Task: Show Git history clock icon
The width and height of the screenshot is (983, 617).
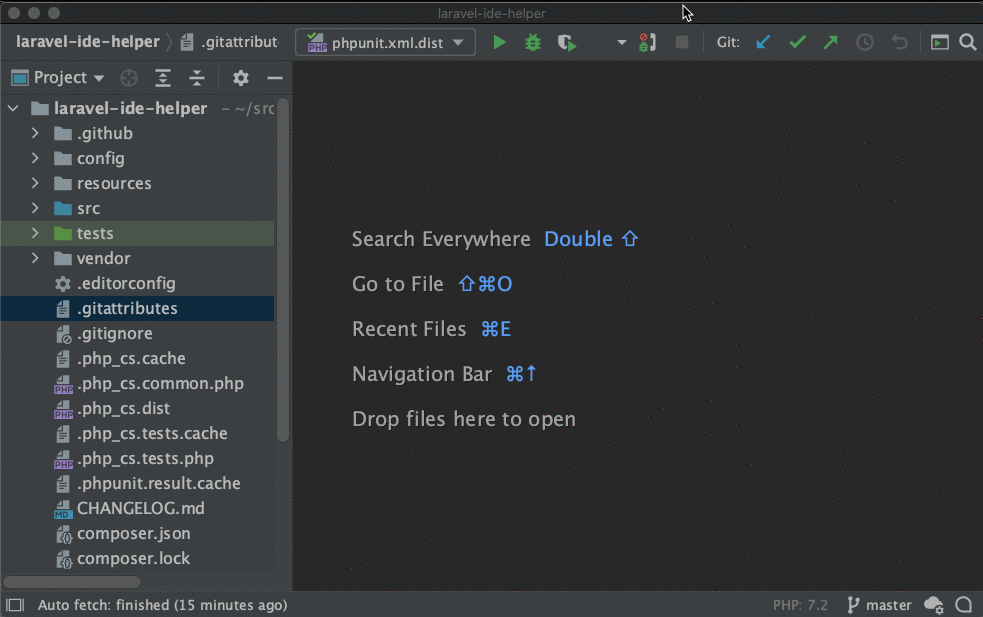Action: [865, 43]
